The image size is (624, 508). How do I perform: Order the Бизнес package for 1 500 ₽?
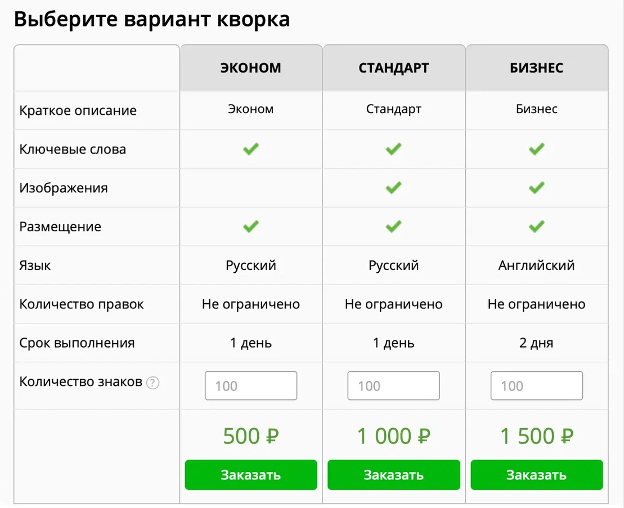pos(537,474)
